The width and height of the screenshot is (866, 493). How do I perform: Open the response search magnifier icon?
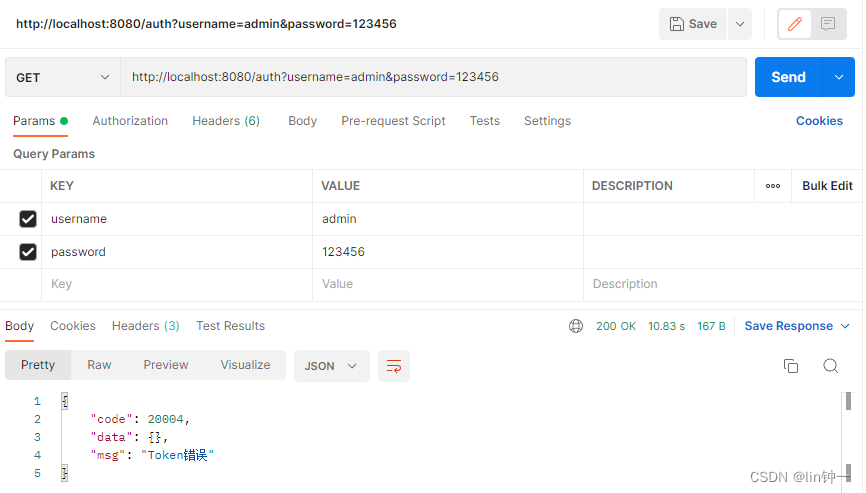click(x=831, y=365)
